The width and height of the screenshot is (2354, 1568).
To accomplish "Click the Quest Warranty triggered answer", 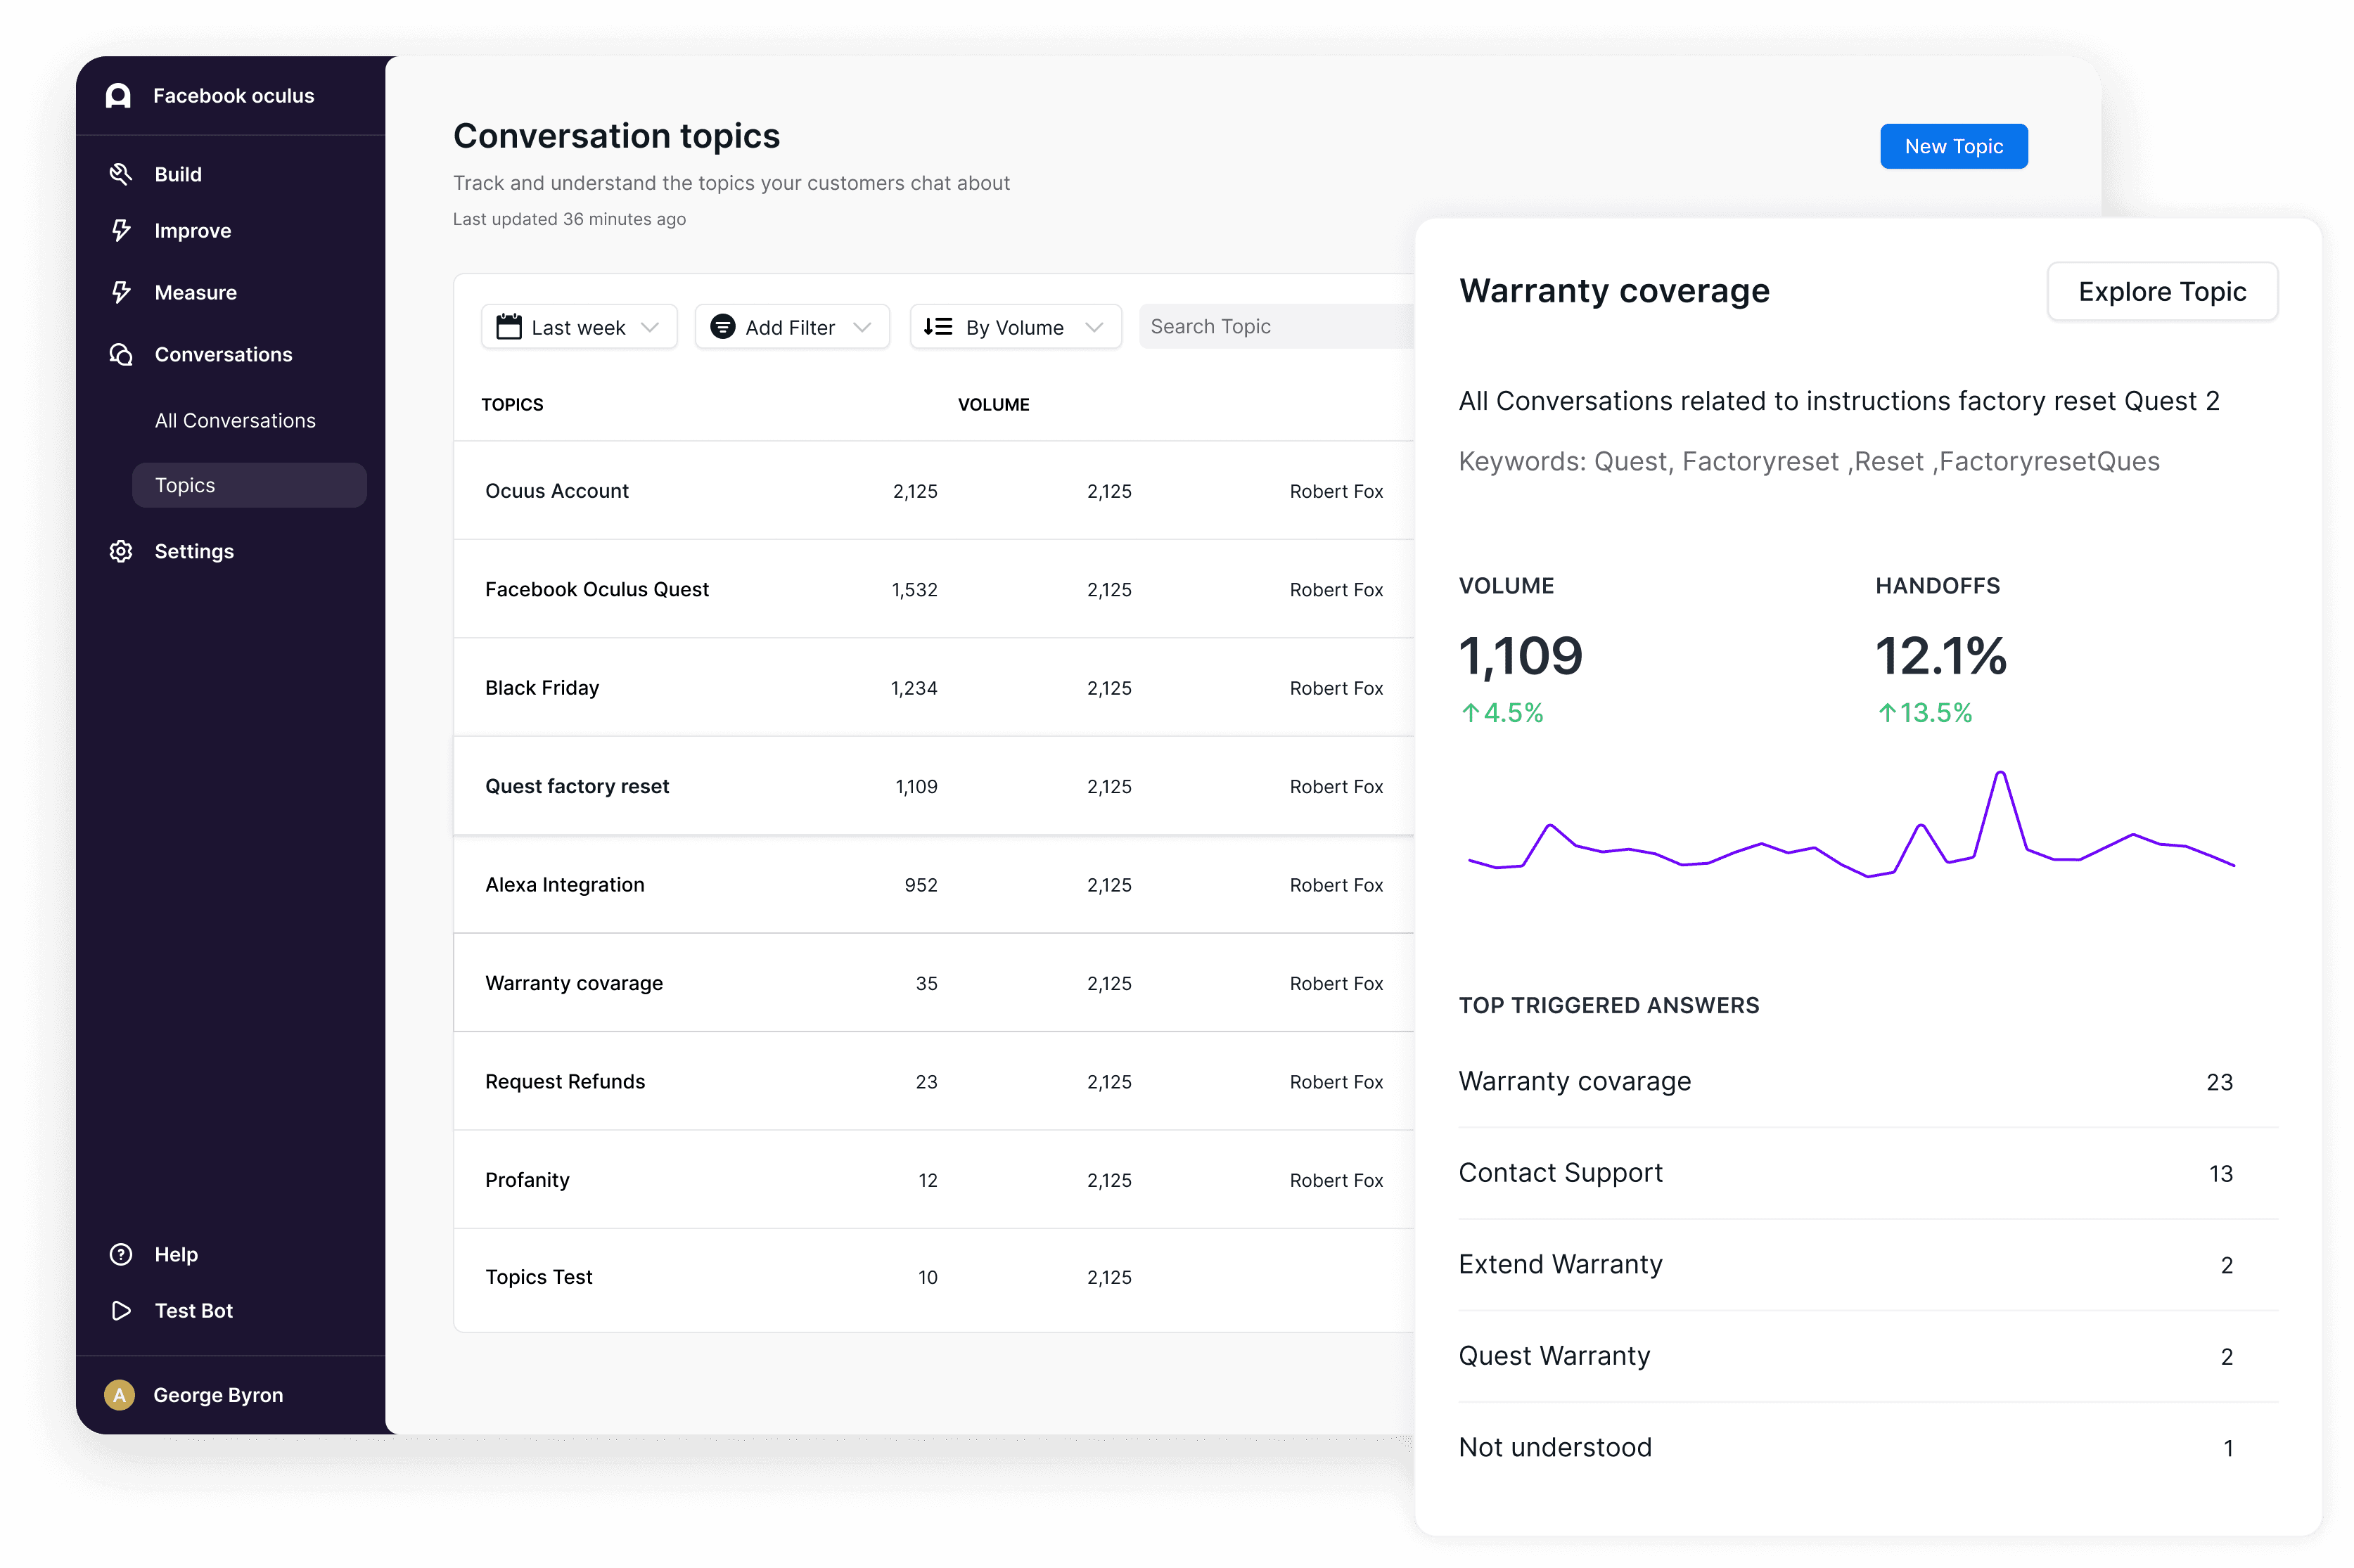I will pyautogui.click(x=1867, y=1356).
